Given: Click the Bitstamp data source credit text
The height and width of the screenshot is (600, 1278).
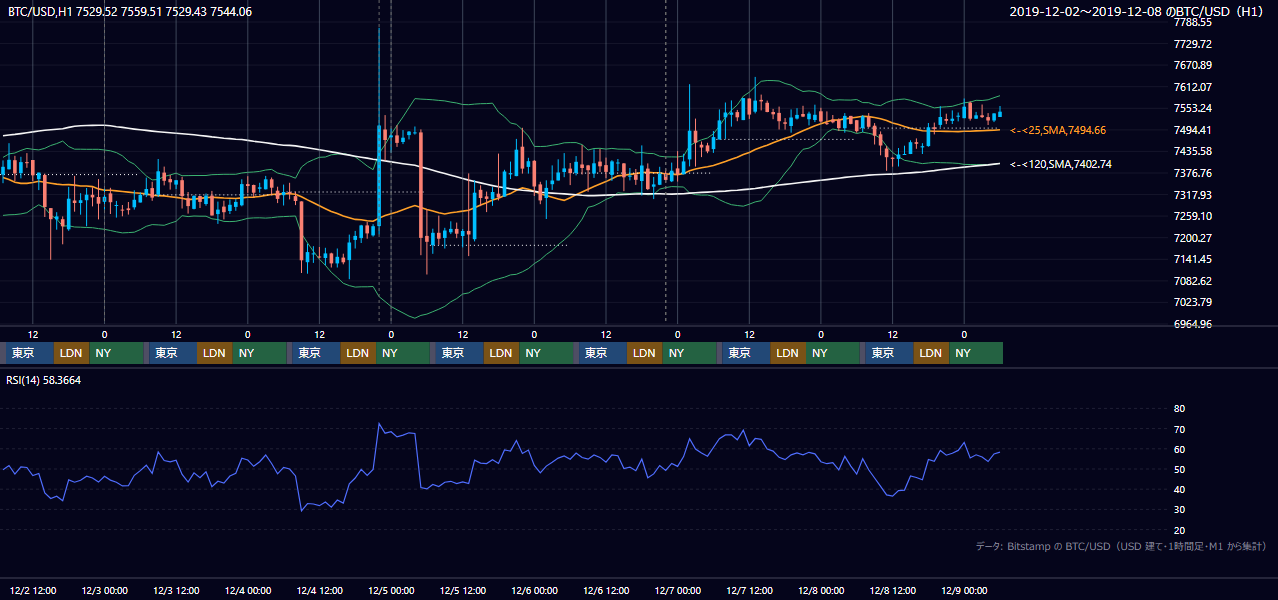Looking at the screenshot, I should coord(1121,546).
